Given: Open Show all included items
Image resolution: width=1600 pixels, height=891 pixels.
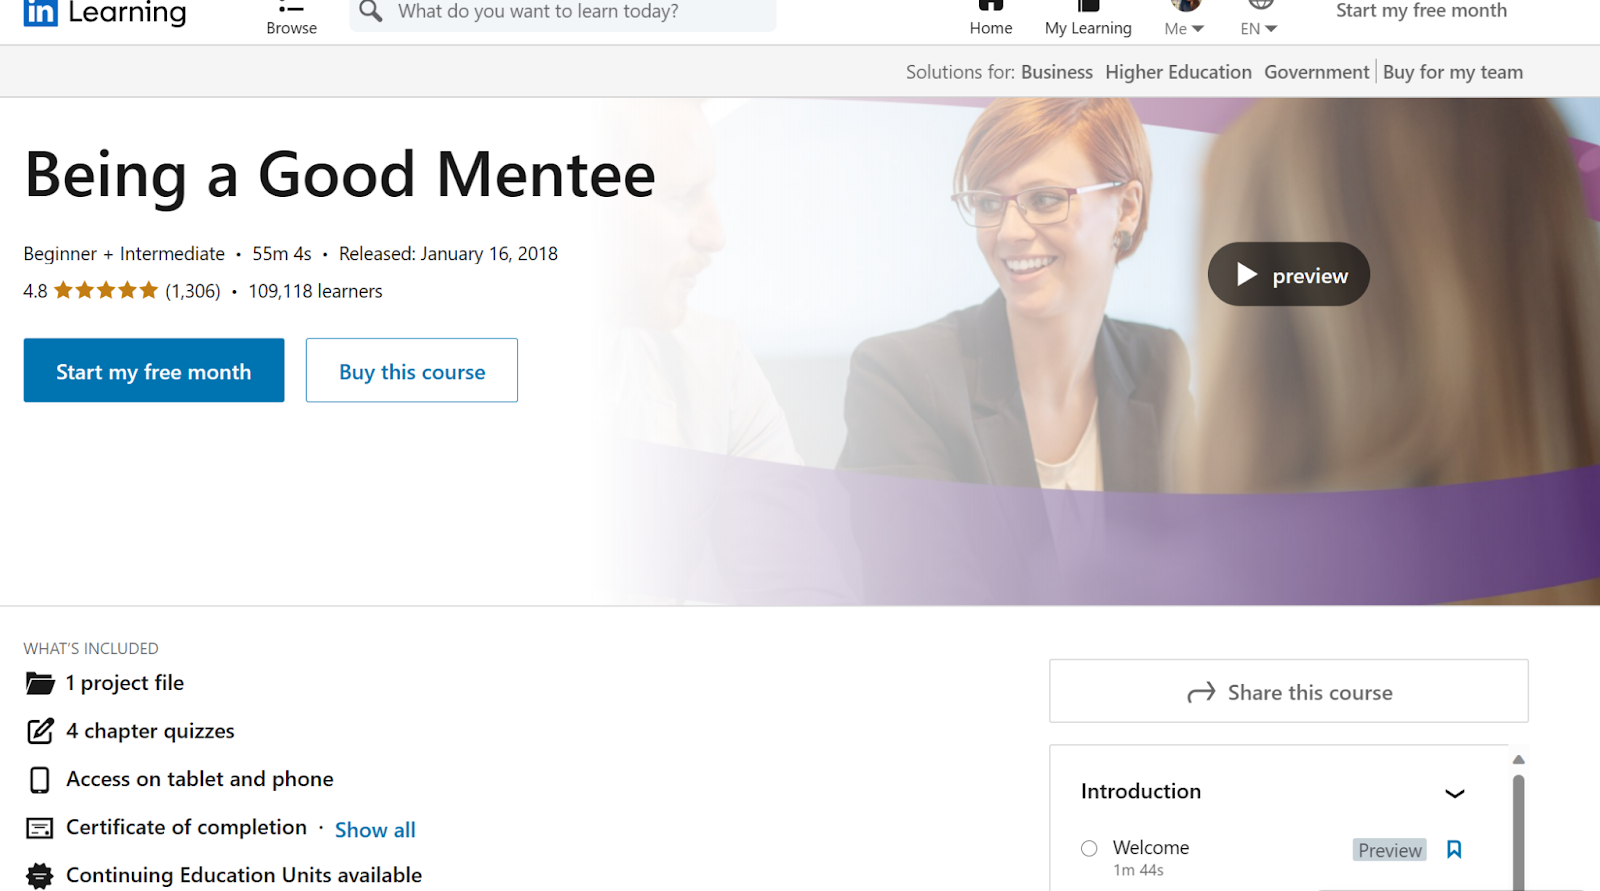Looking at the screenshot, I should click(374, 829).
